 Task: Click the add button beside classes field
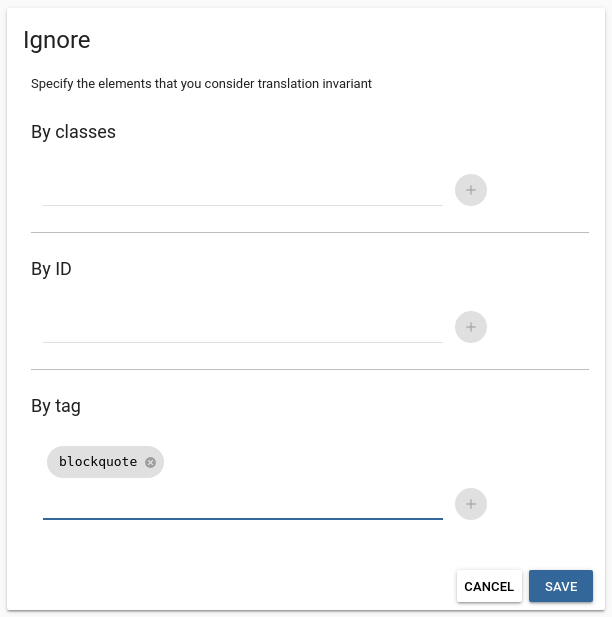click(x=470, y=190)
